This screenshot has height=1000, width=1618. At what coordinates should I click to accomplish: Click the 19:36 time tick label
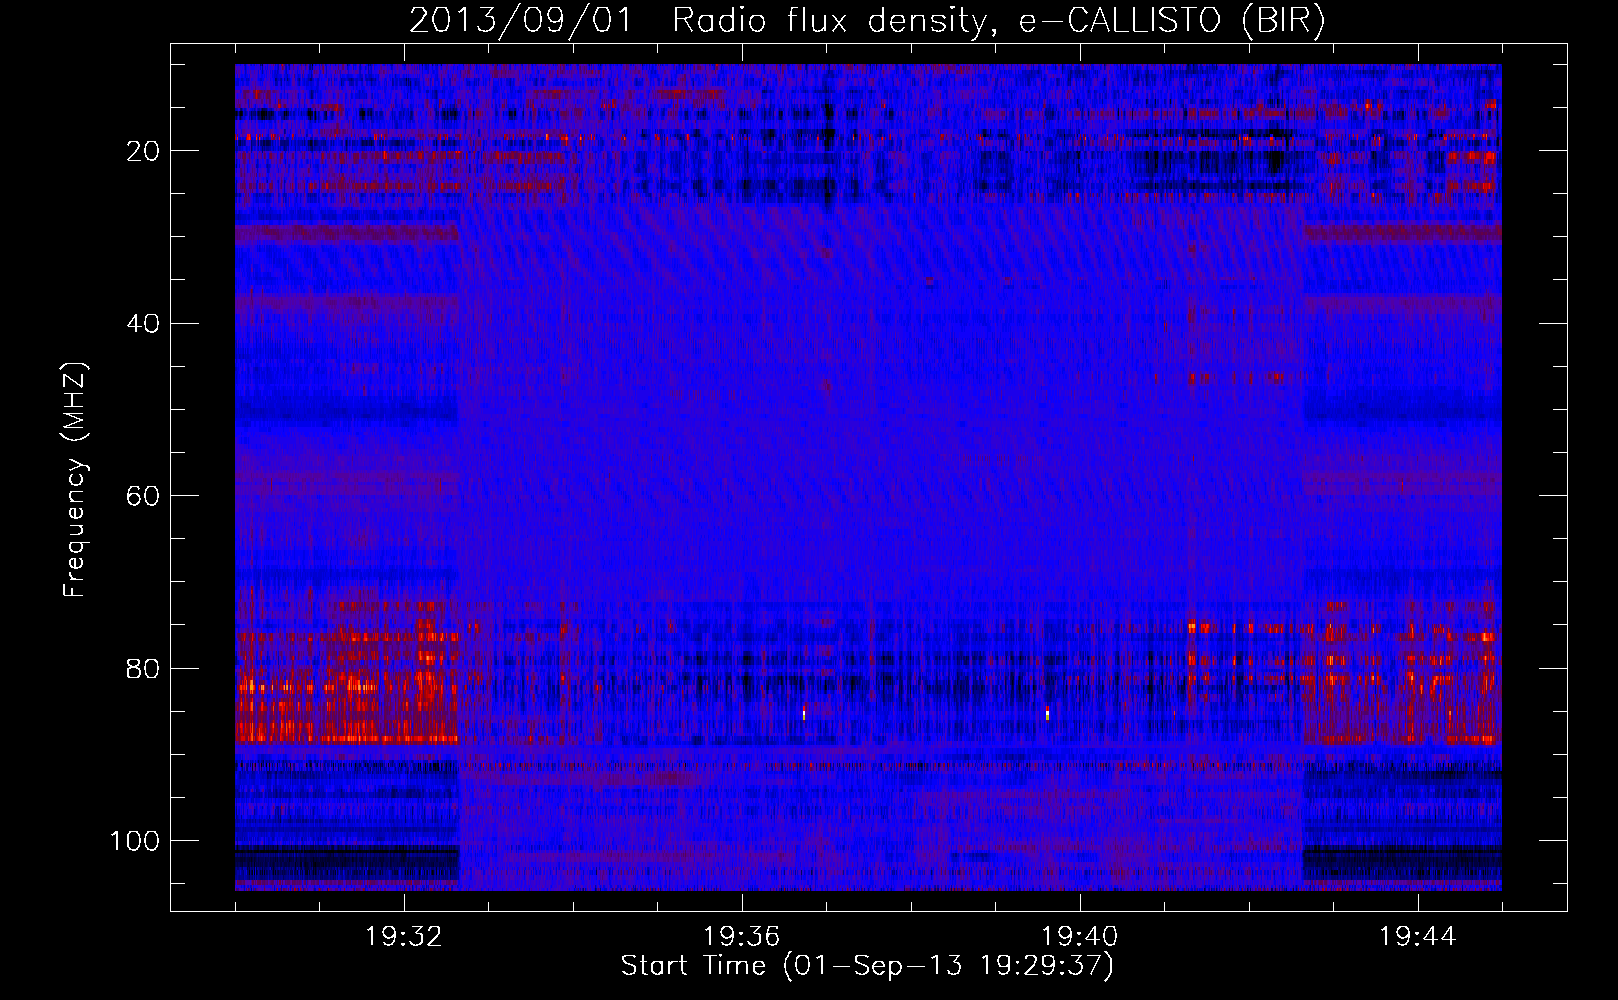coord(742,937)
